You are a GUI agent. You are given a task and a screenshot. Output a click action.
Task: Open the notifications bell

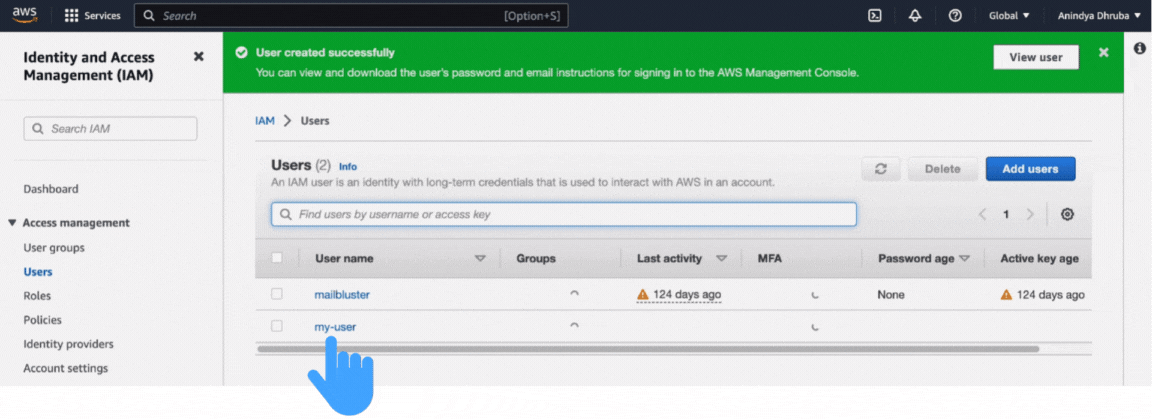point(915,15)
